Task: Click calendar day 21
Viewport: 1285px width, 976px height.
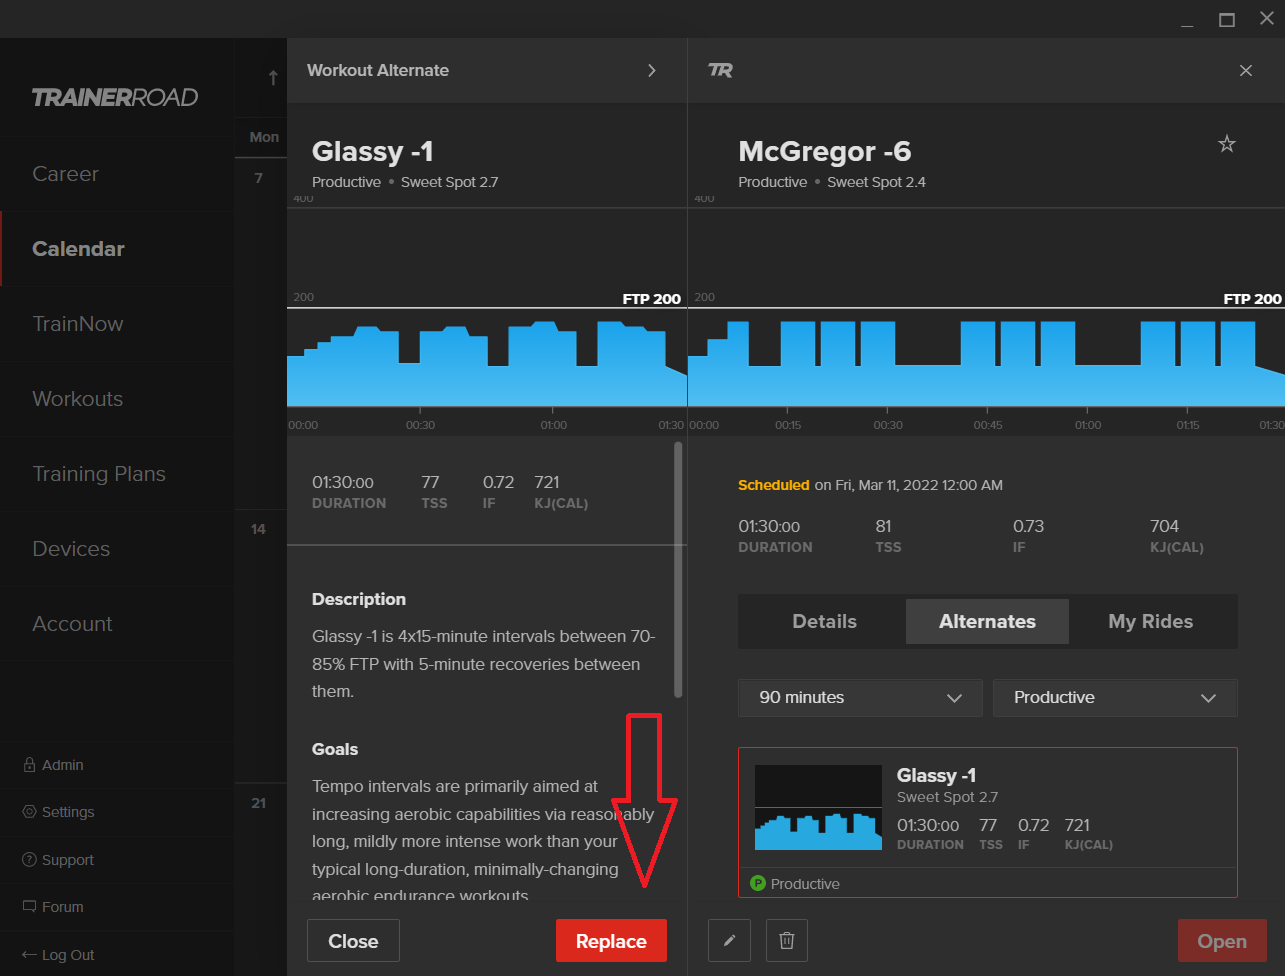Action: [x=258, y=803]
